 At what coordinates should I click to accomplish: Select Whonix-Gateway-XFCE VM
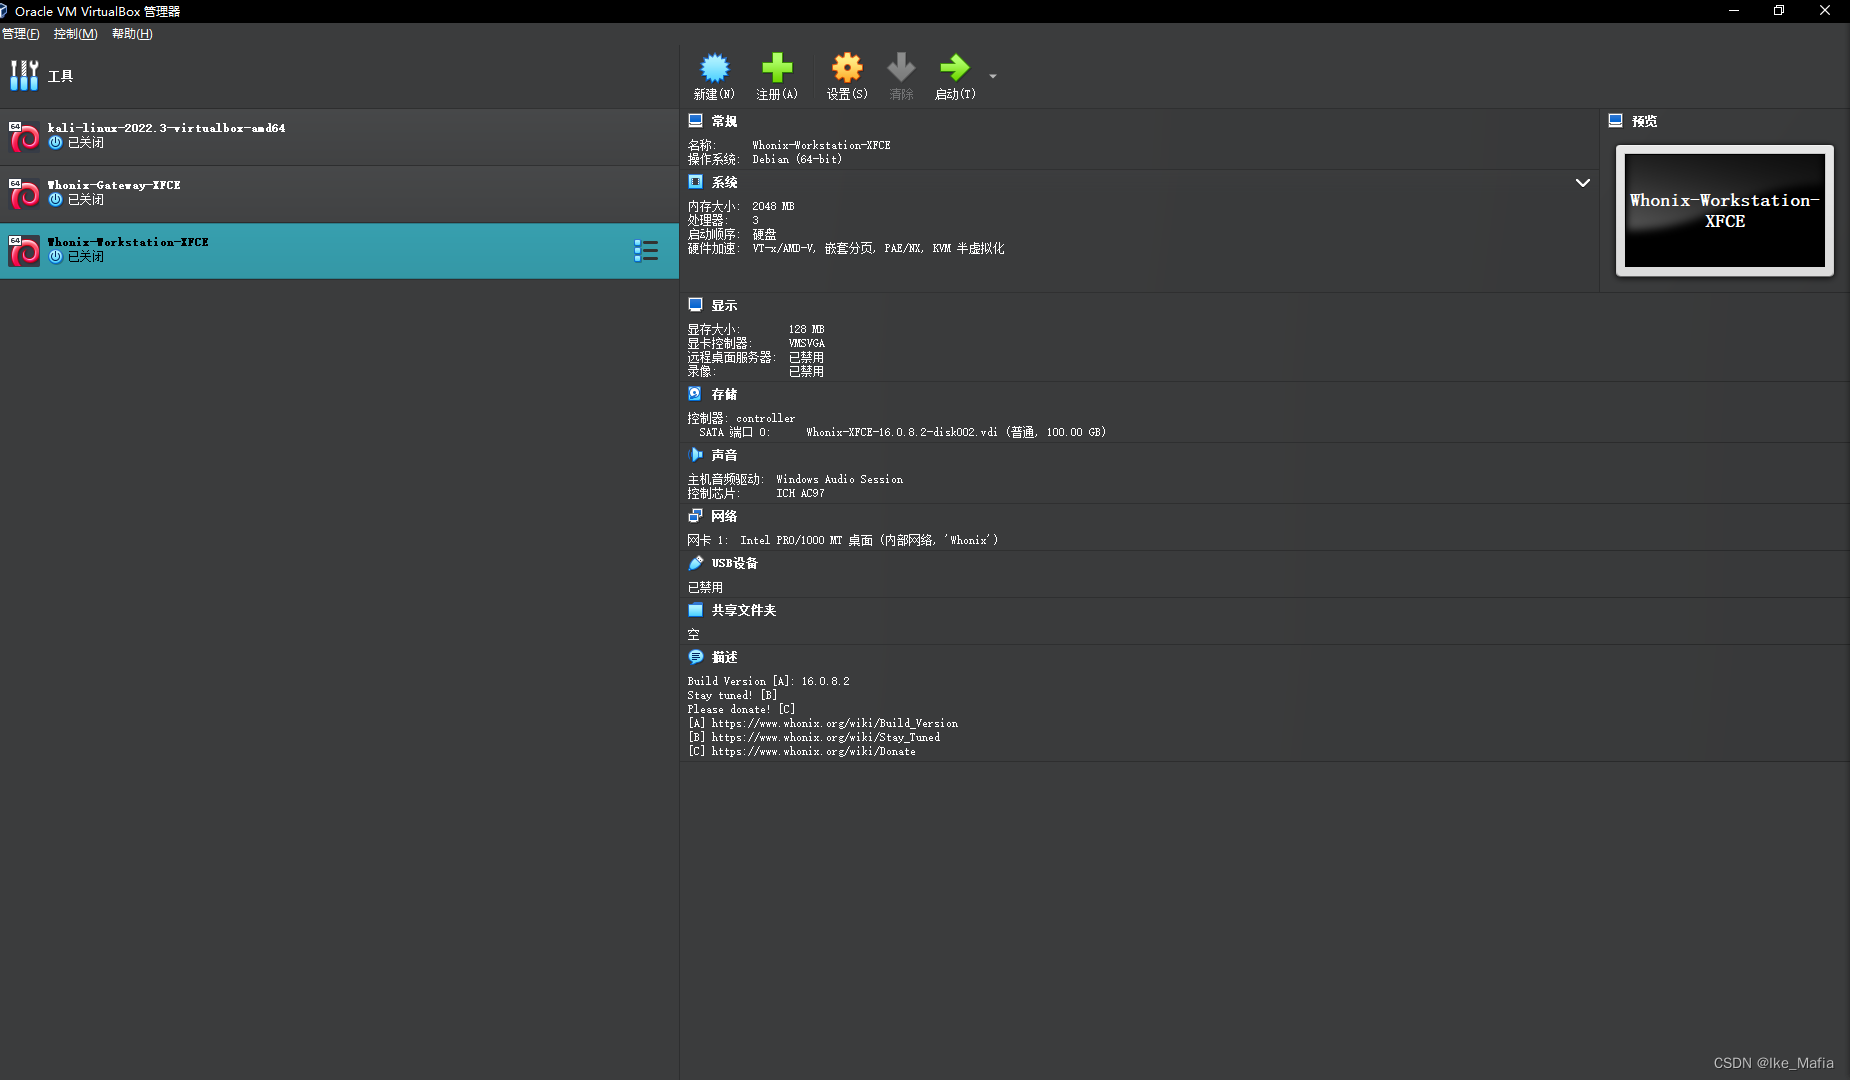(x=339, y=193)
